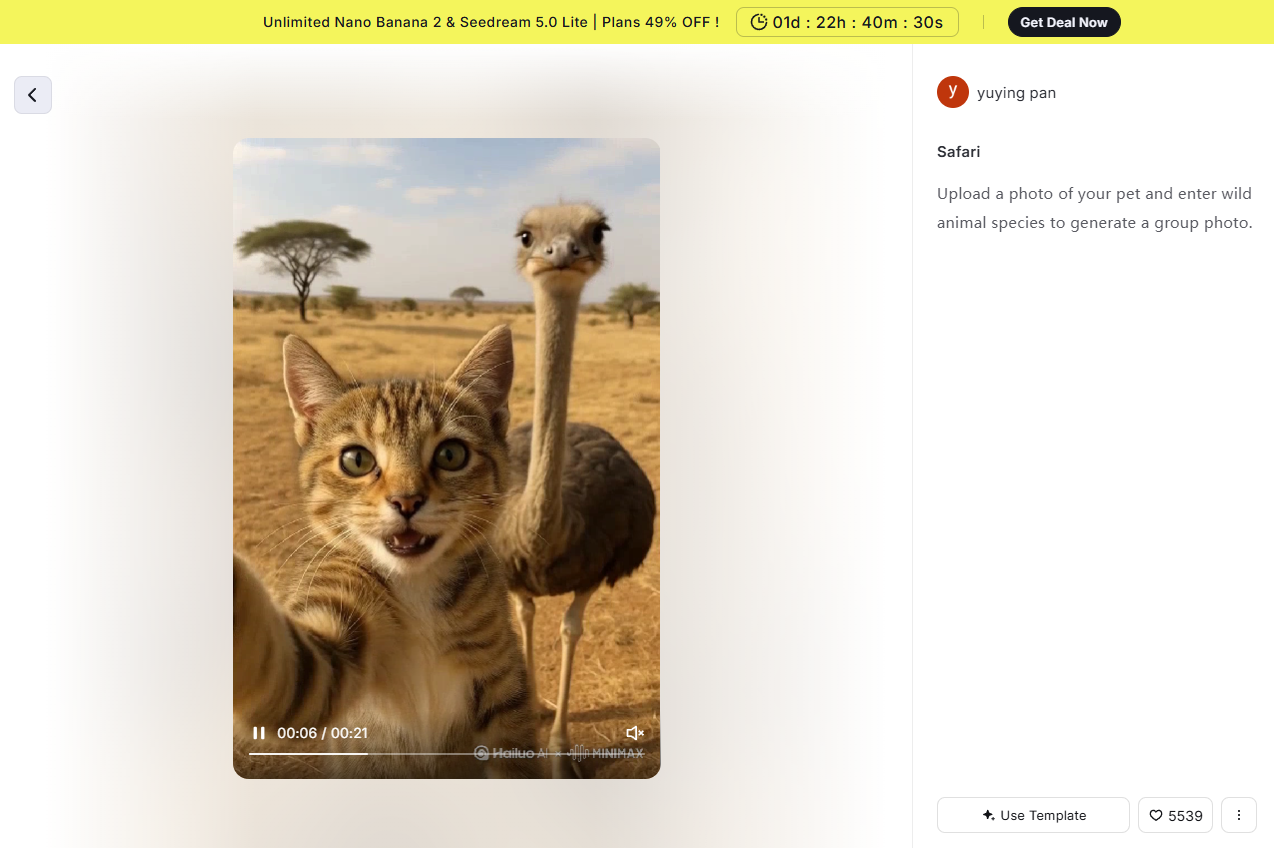The image size is (1274, 848).
Task: Pause the playing video
Action: (259, 732)
